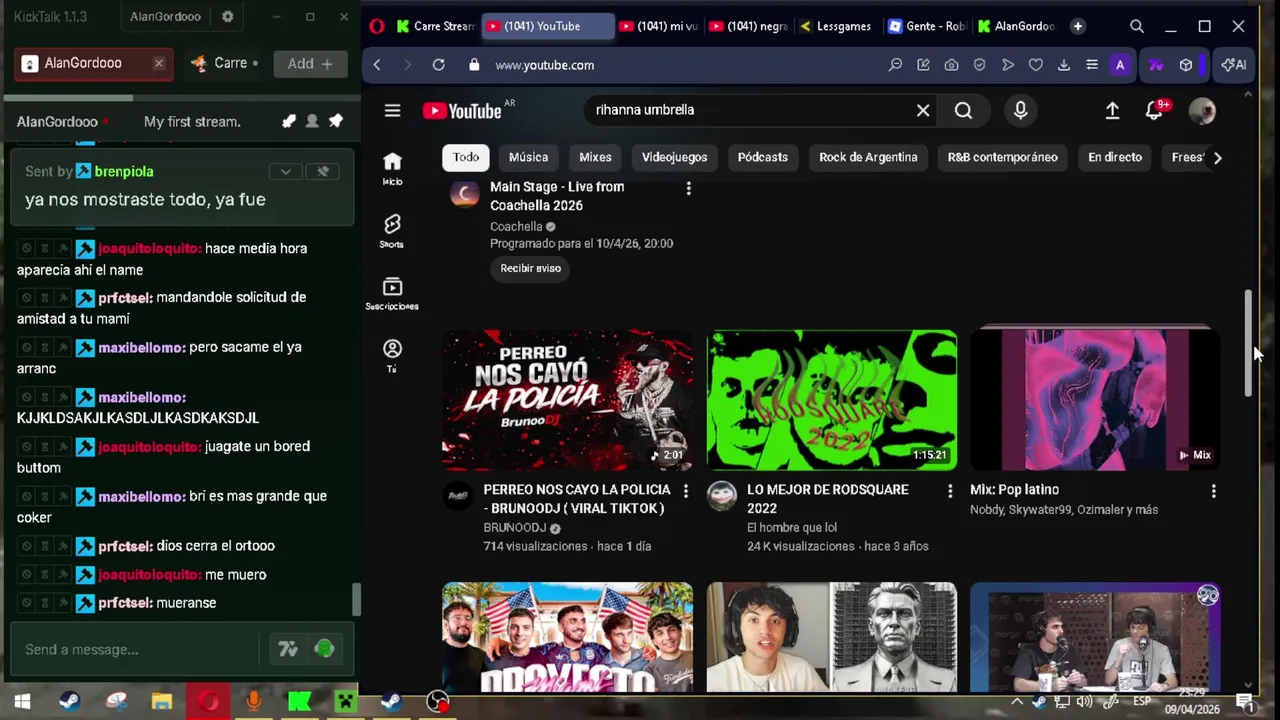Open YouTube notifications bell

click(x=1156, y=110)
